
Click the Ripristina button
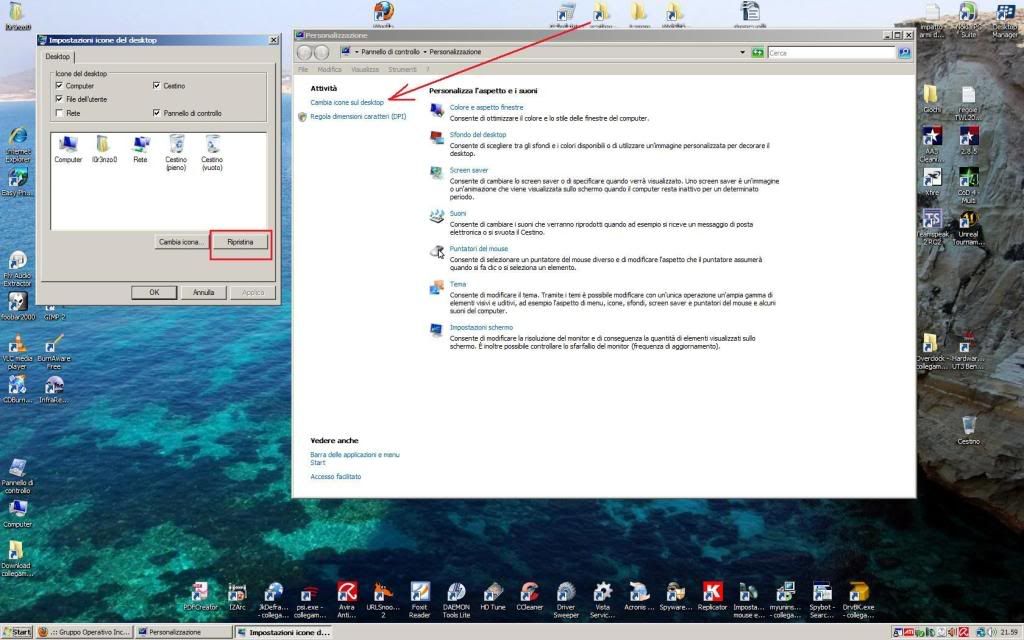click(240, 242)
